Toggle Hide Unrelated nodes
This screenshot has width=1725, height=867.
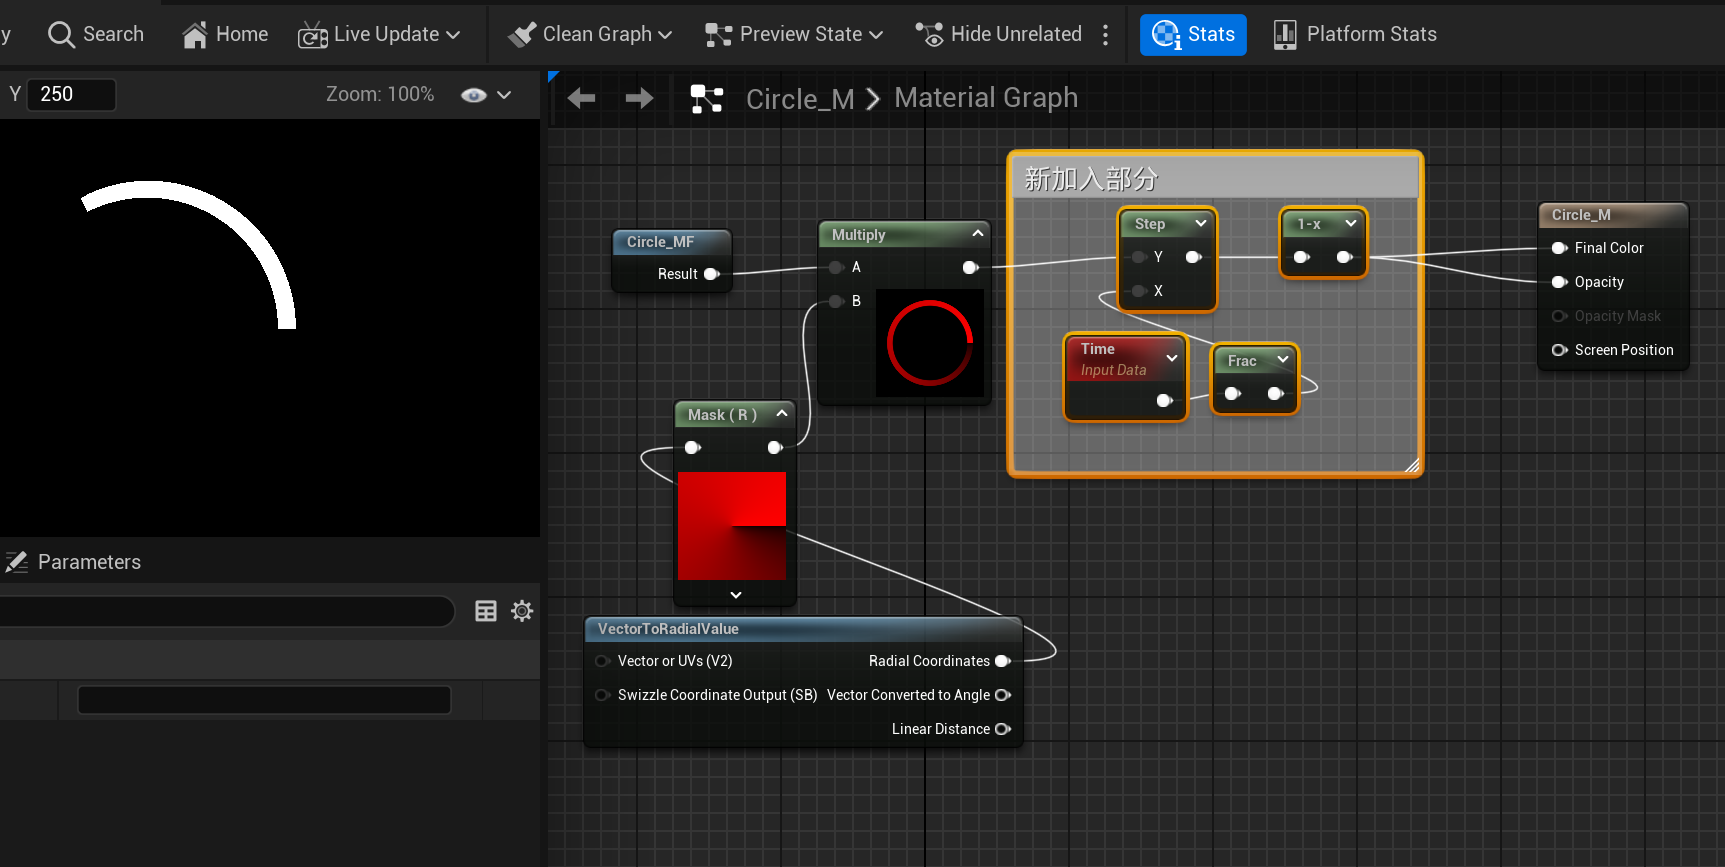pyautogui.click(x=998, y=35)
